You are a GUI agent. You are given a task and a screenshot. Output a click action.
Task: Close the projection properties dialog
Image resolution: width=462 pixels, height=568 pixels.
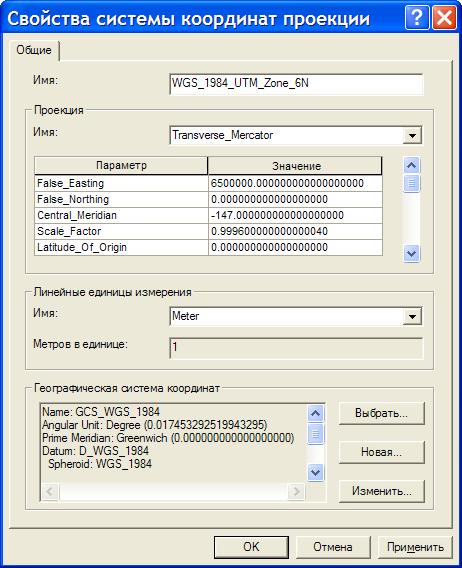[445, 17]
